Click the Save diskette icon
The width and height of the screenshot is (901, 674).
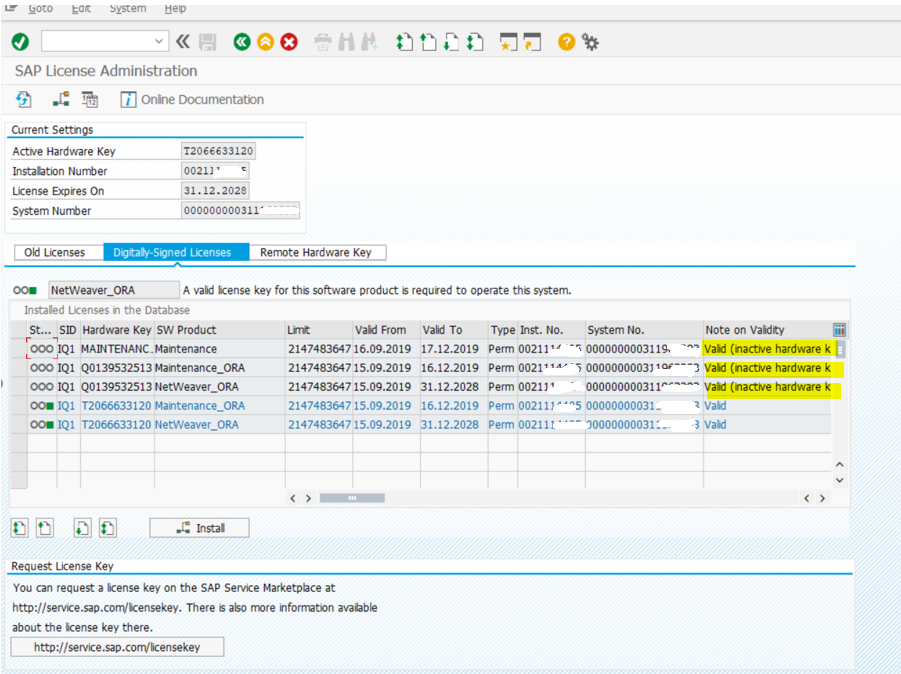[x=207, y=42]
